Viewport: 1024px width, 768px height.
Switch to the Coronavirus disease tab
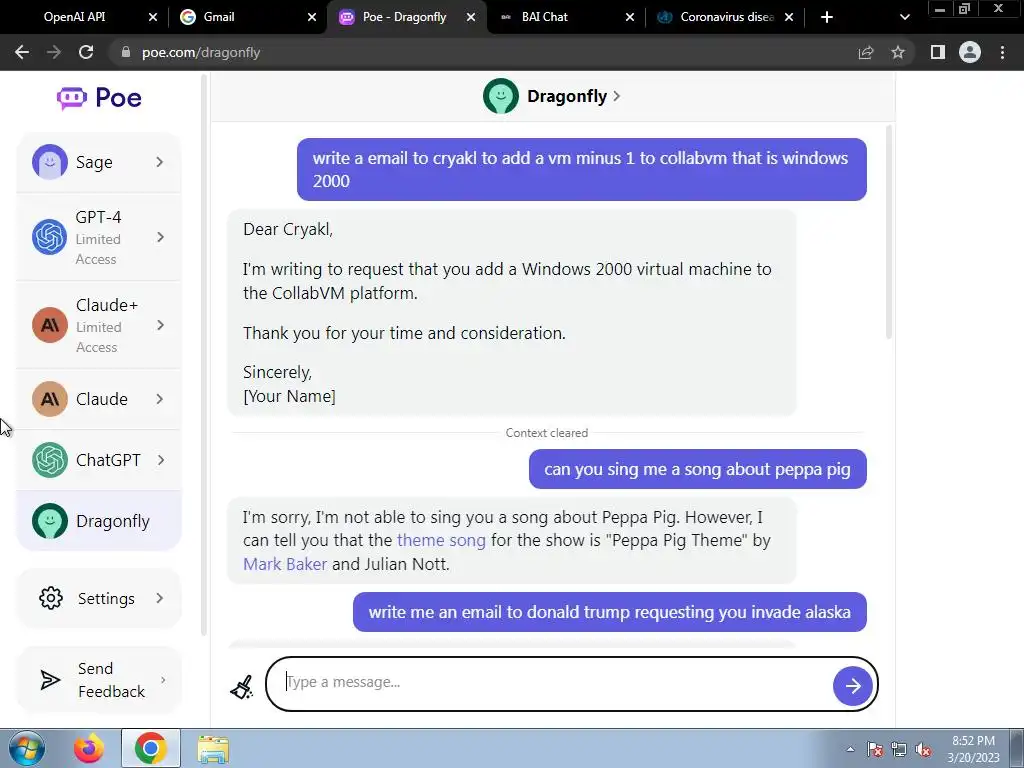click(x=726, y=17)
